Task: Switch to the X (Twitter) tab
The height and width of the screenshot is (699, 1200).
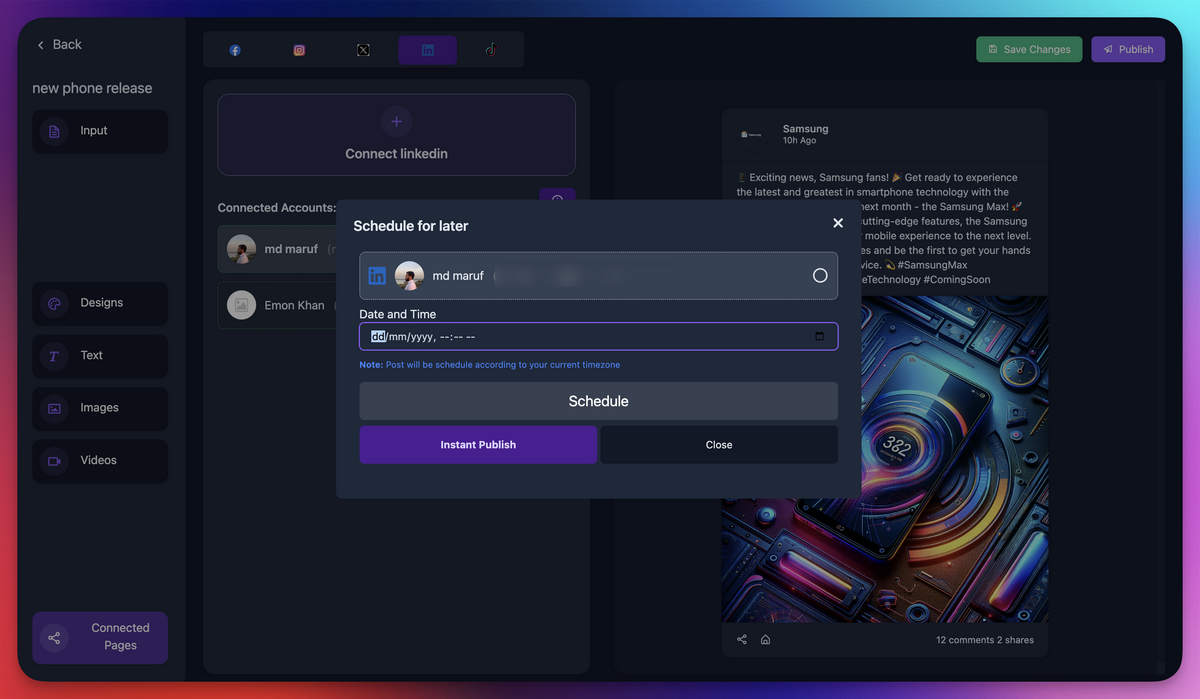Action: 363,50
